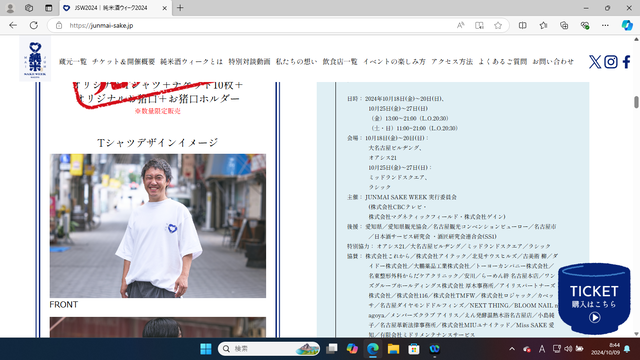Close the JSW2024 tab
Screen dimensions: 640x360
(164, 8)
